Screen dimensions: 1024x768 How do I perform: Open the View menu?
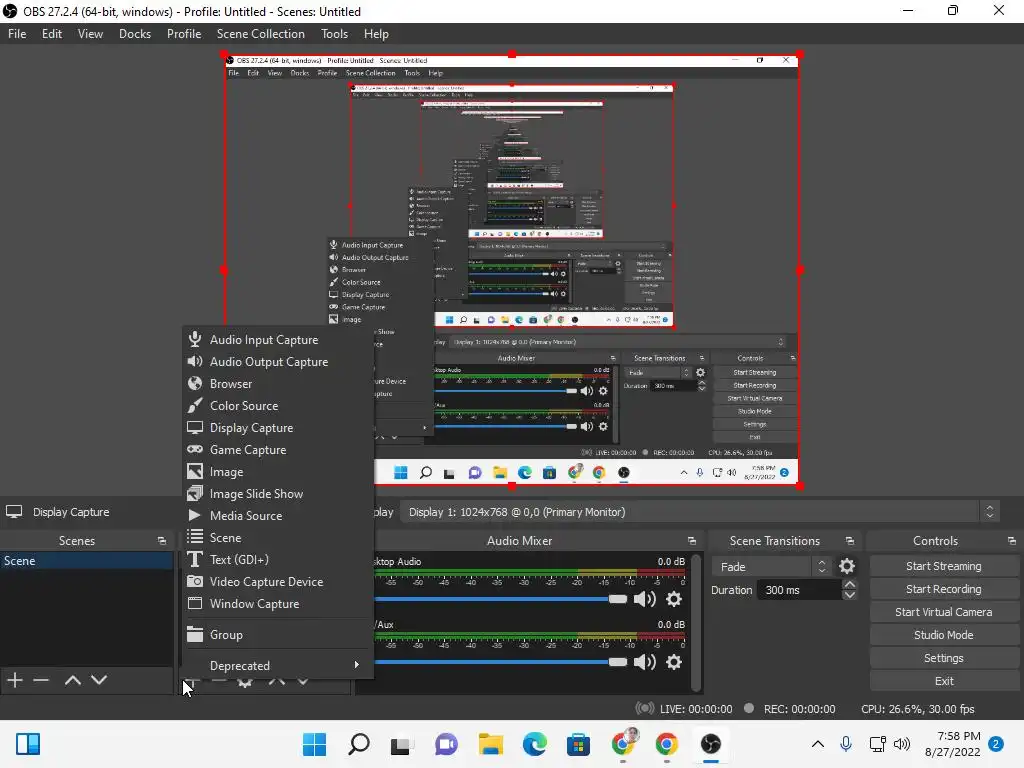pyautogui.click(x=90, y=34)
